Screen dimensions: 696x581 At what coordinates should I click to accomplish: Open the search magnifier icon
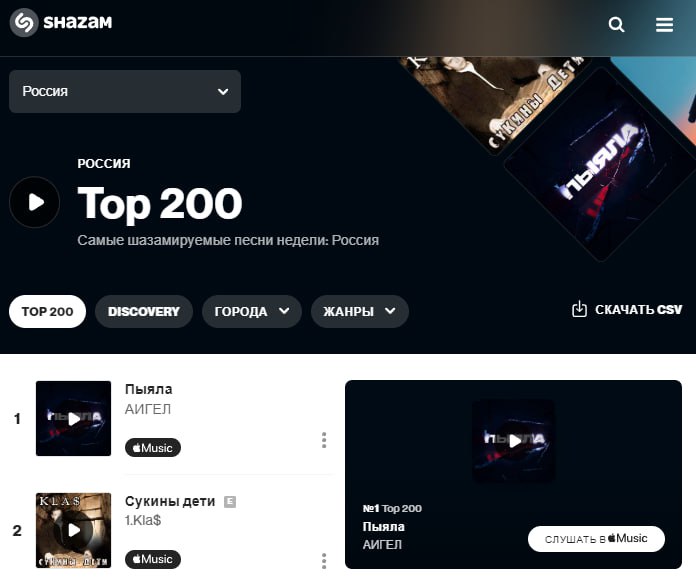(616, 24)
